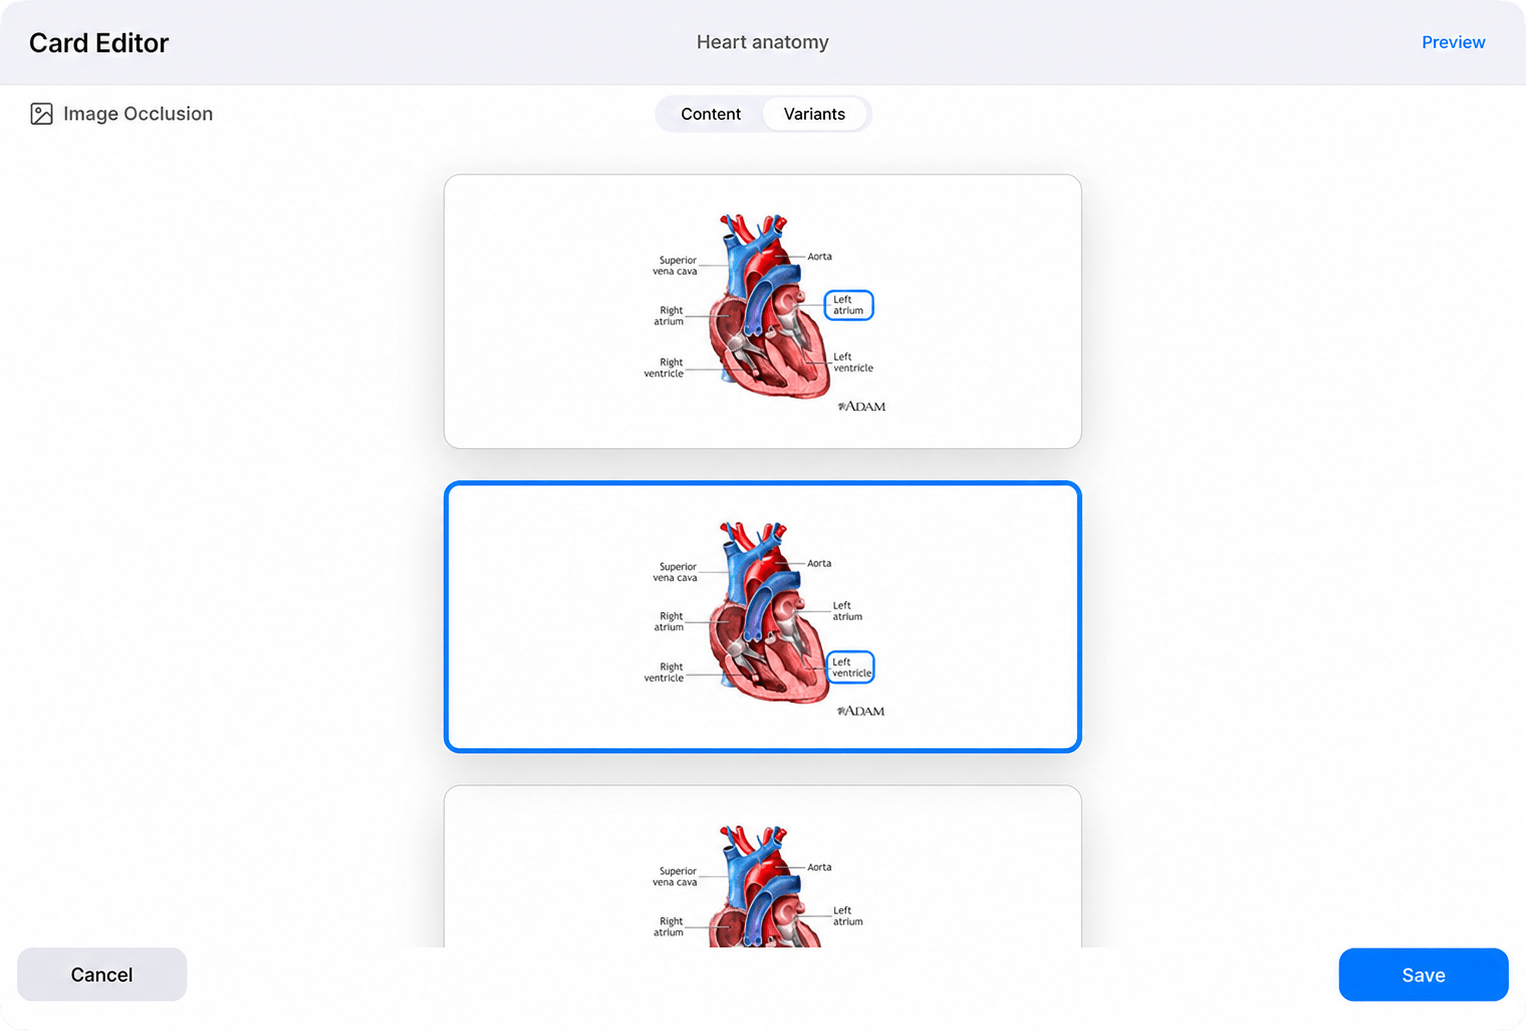Click the Heart anatomy title
1526x1031 pixels.
pos(763,42)
